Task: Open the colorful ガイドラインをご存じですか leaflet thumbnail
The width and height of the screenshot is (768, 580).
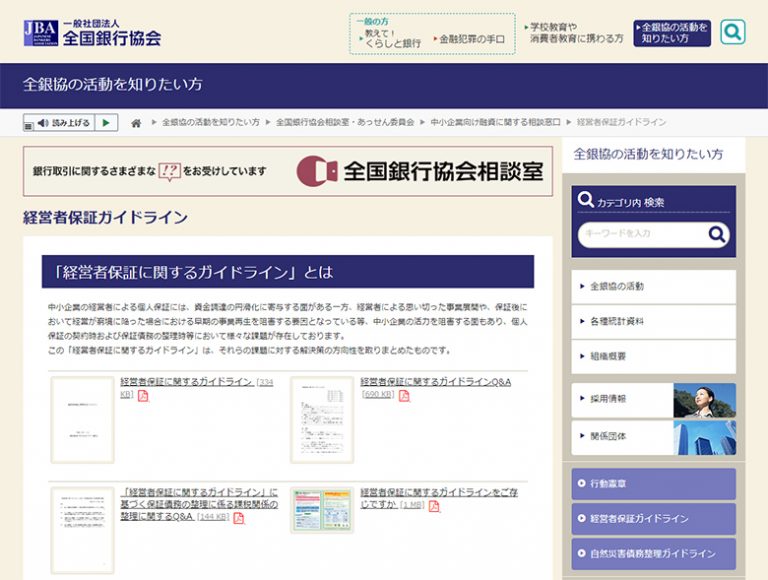Action: (x=321, y=510)
